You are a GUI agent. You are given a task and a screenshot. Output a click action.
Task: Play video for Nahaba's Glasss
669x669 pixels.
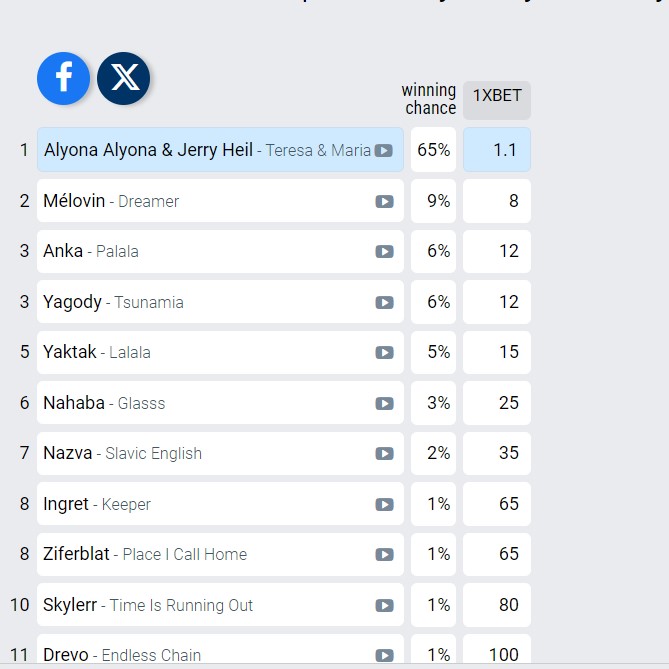click(384, 403)
